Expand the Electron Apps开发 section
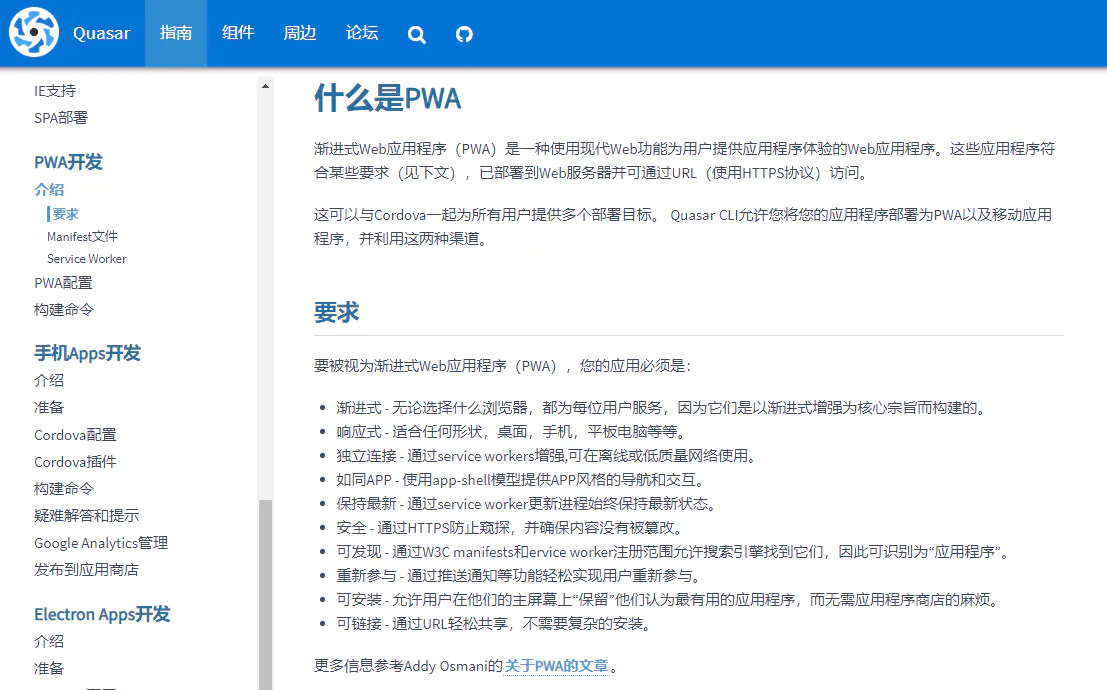1107x690 pixels. pos(101,614)
